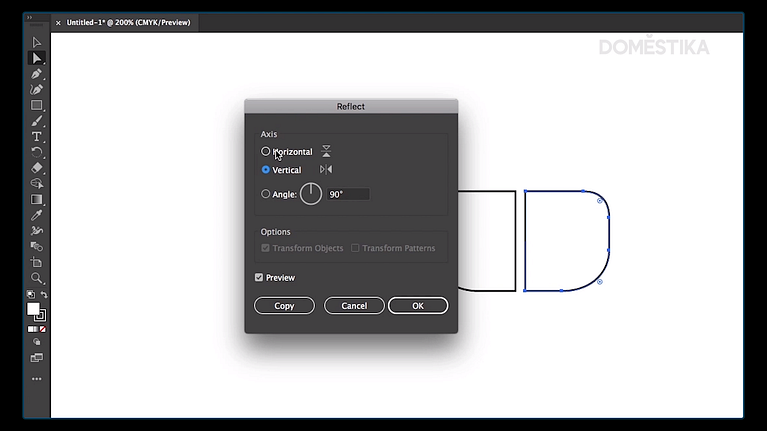Toggle the Preview checkbox
Image resolution: width=767 pixels, height=431 pixels.
tap(260, 278)
